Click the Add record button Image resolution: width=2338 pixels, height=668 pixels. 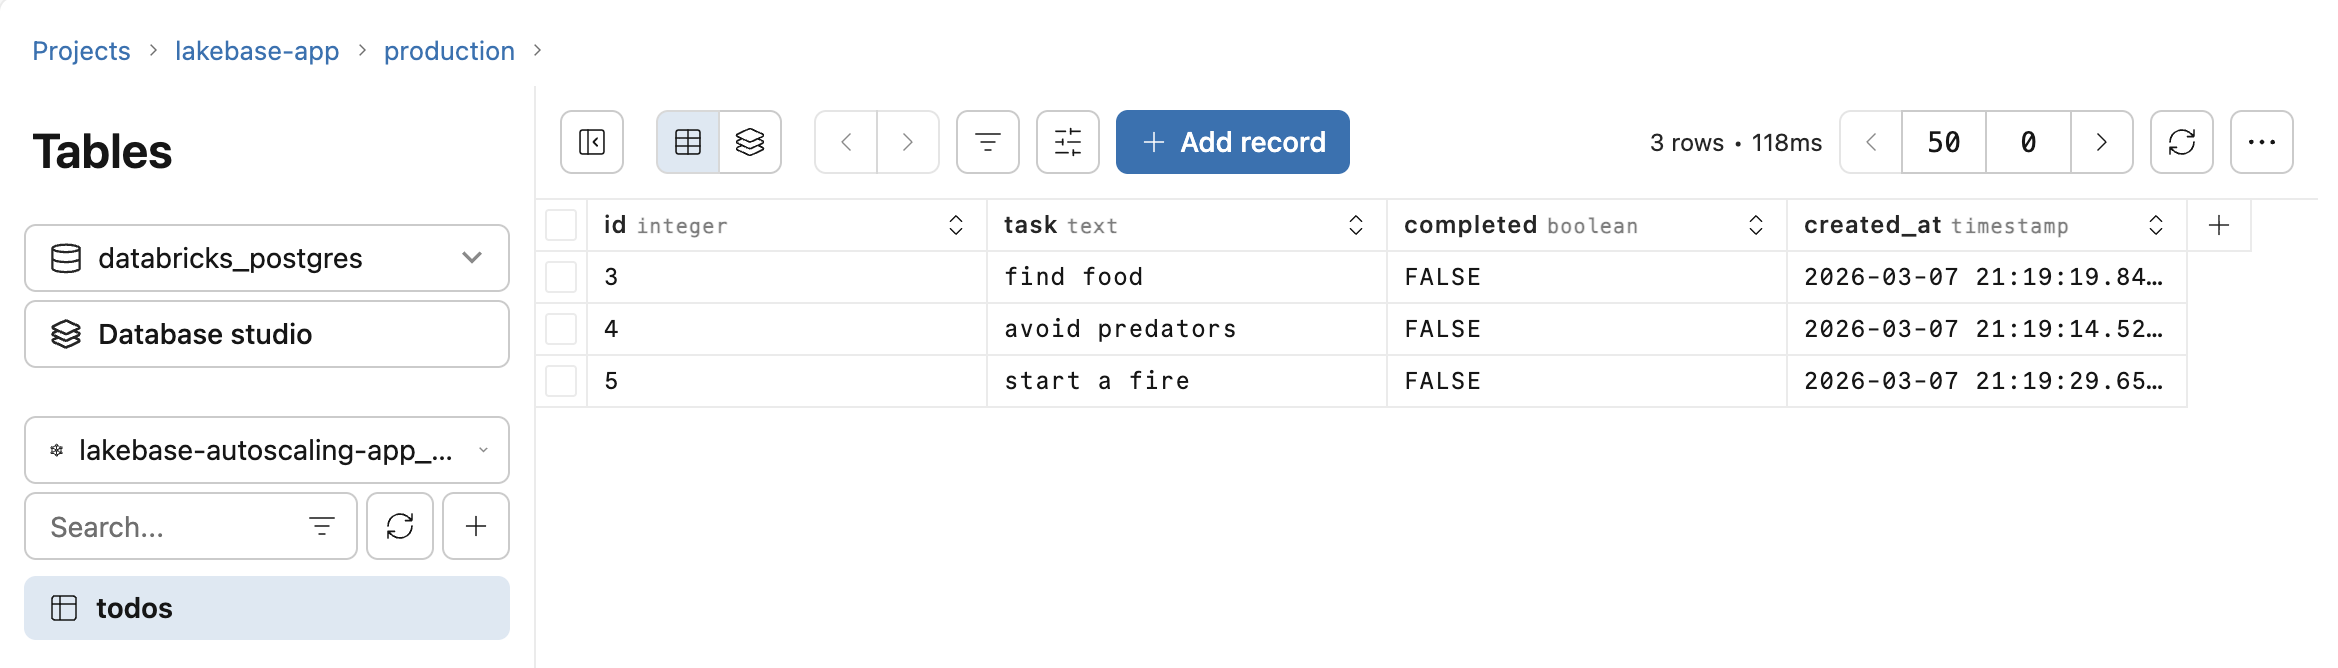coord(1232,142)
